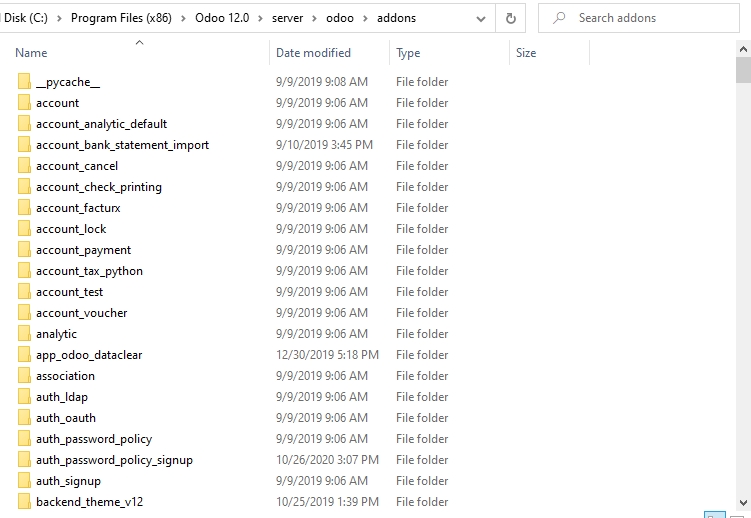This screenshot has height=518, width=751.
Task: Click the account_check_printing folder icon
Action: tap(24, 187)
